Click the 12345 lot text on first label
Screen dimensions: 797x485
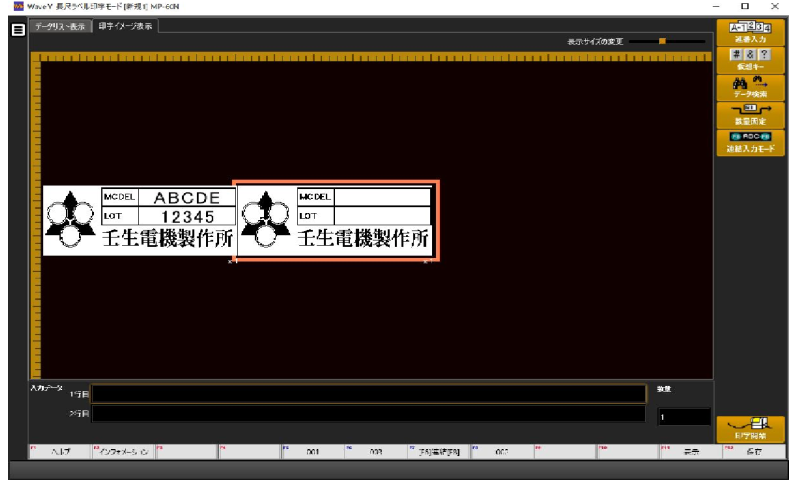pyautogui.click(x=188, y=217)
